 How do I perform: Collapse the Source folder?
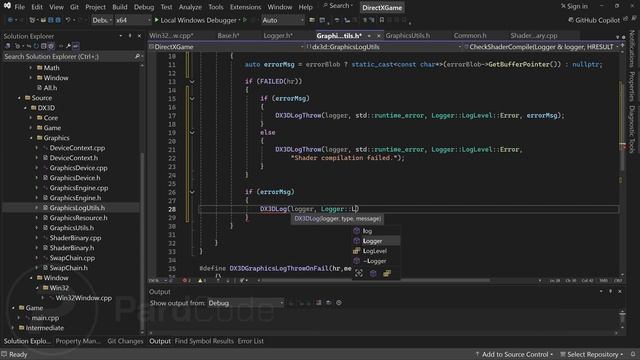19,98
